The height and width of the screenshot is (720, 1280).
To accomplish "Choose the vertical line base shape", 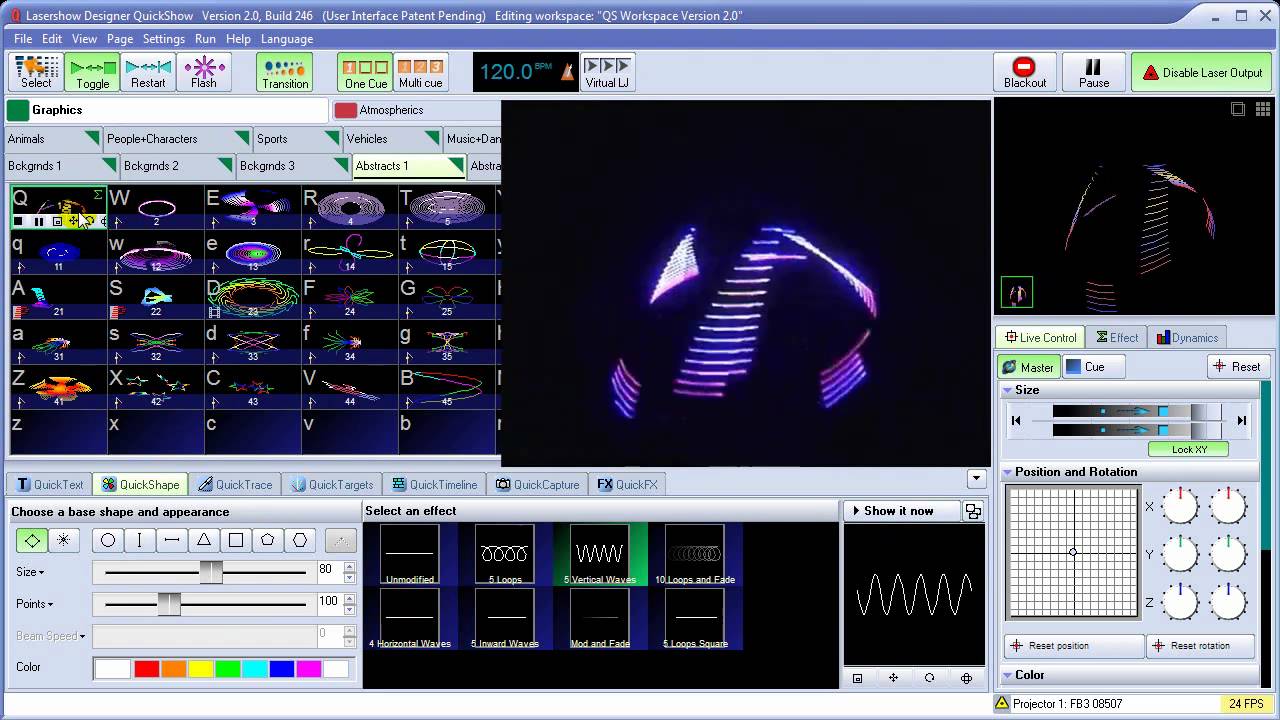I will [140, 540].
